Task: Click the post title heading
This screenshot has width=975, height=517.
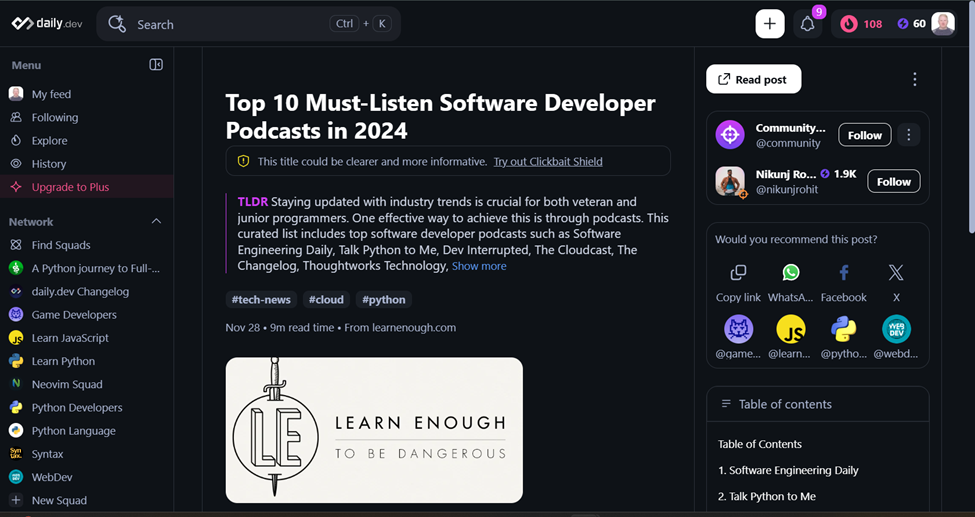Action: pos(440,116)
